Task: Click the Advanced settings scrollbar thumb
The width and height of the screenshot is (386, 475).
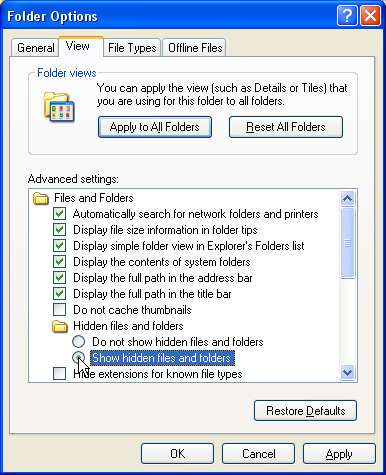Action: [347, 243]
